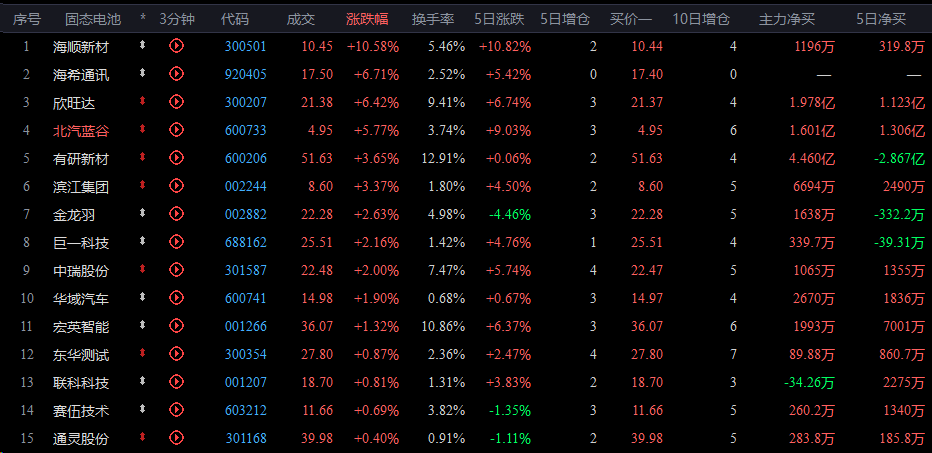Viewport: 932px width, 453px height.
Task: Open stock code 603212
Action: (x=245, y=410)
